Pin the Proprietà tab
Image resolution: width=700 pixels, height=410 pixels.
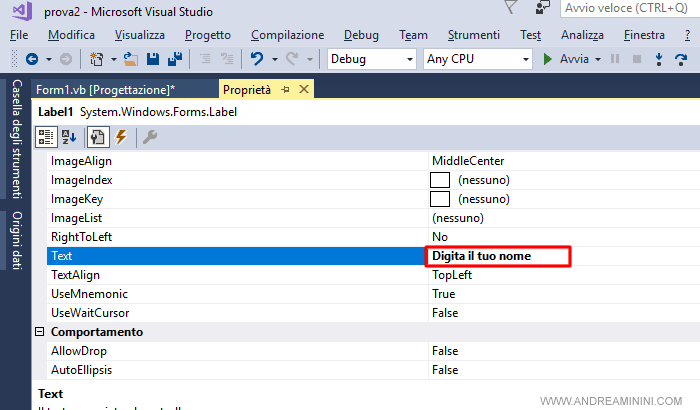[x=286, y=89]
